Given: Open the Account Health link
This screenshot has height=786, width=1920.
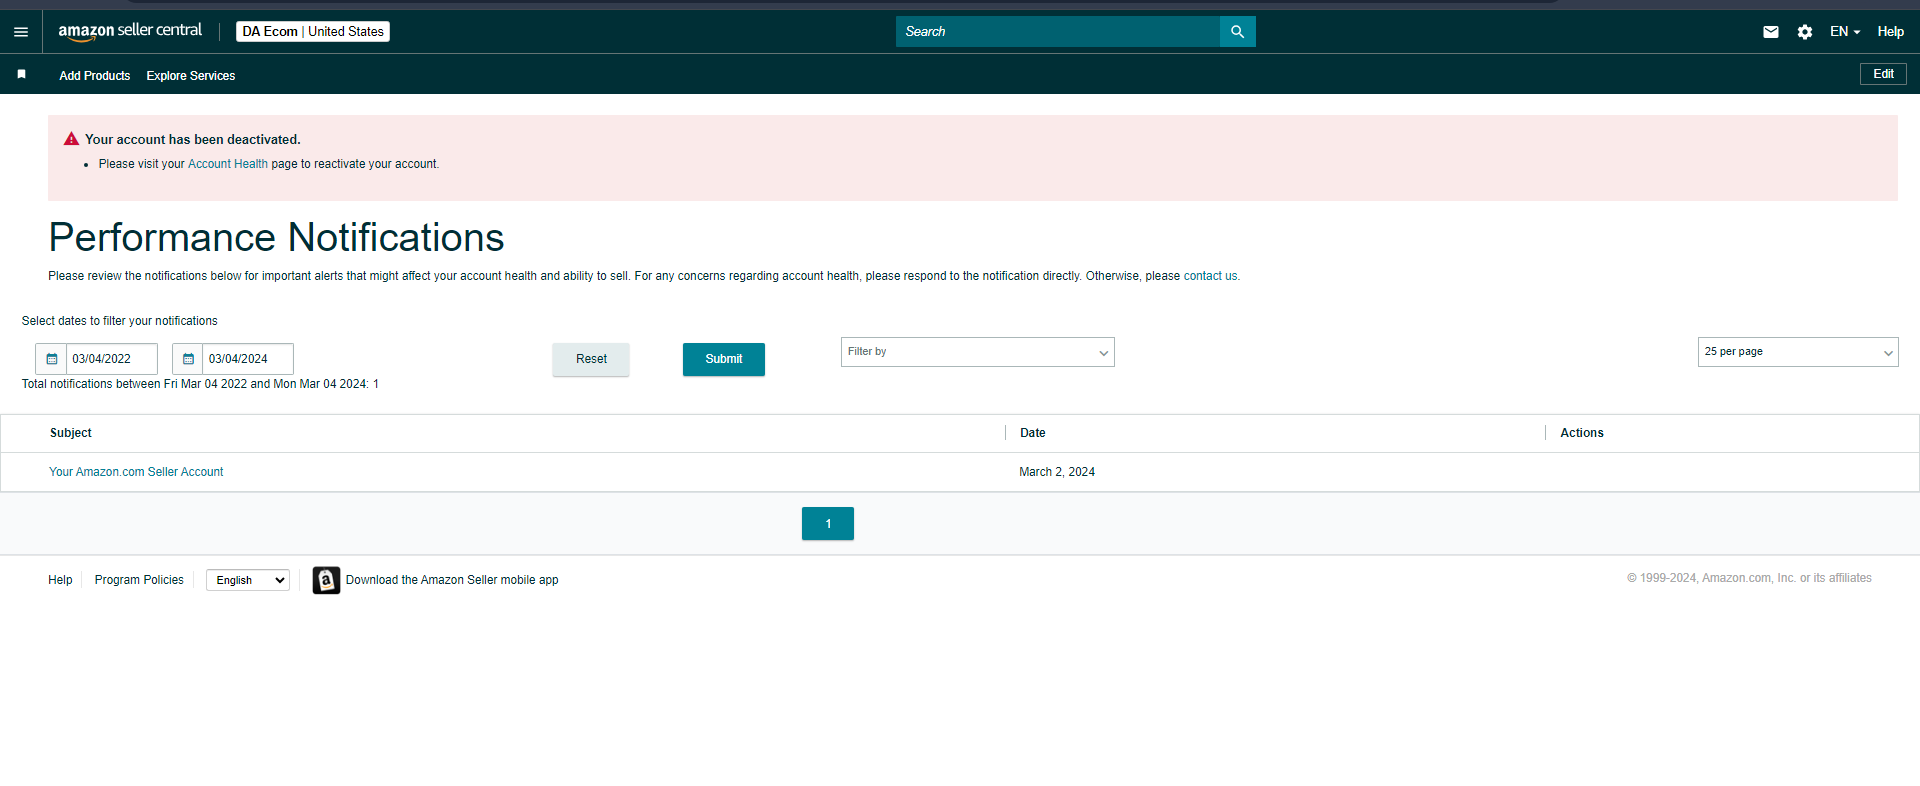Looking at the screenshot, I should coord(228,164).
